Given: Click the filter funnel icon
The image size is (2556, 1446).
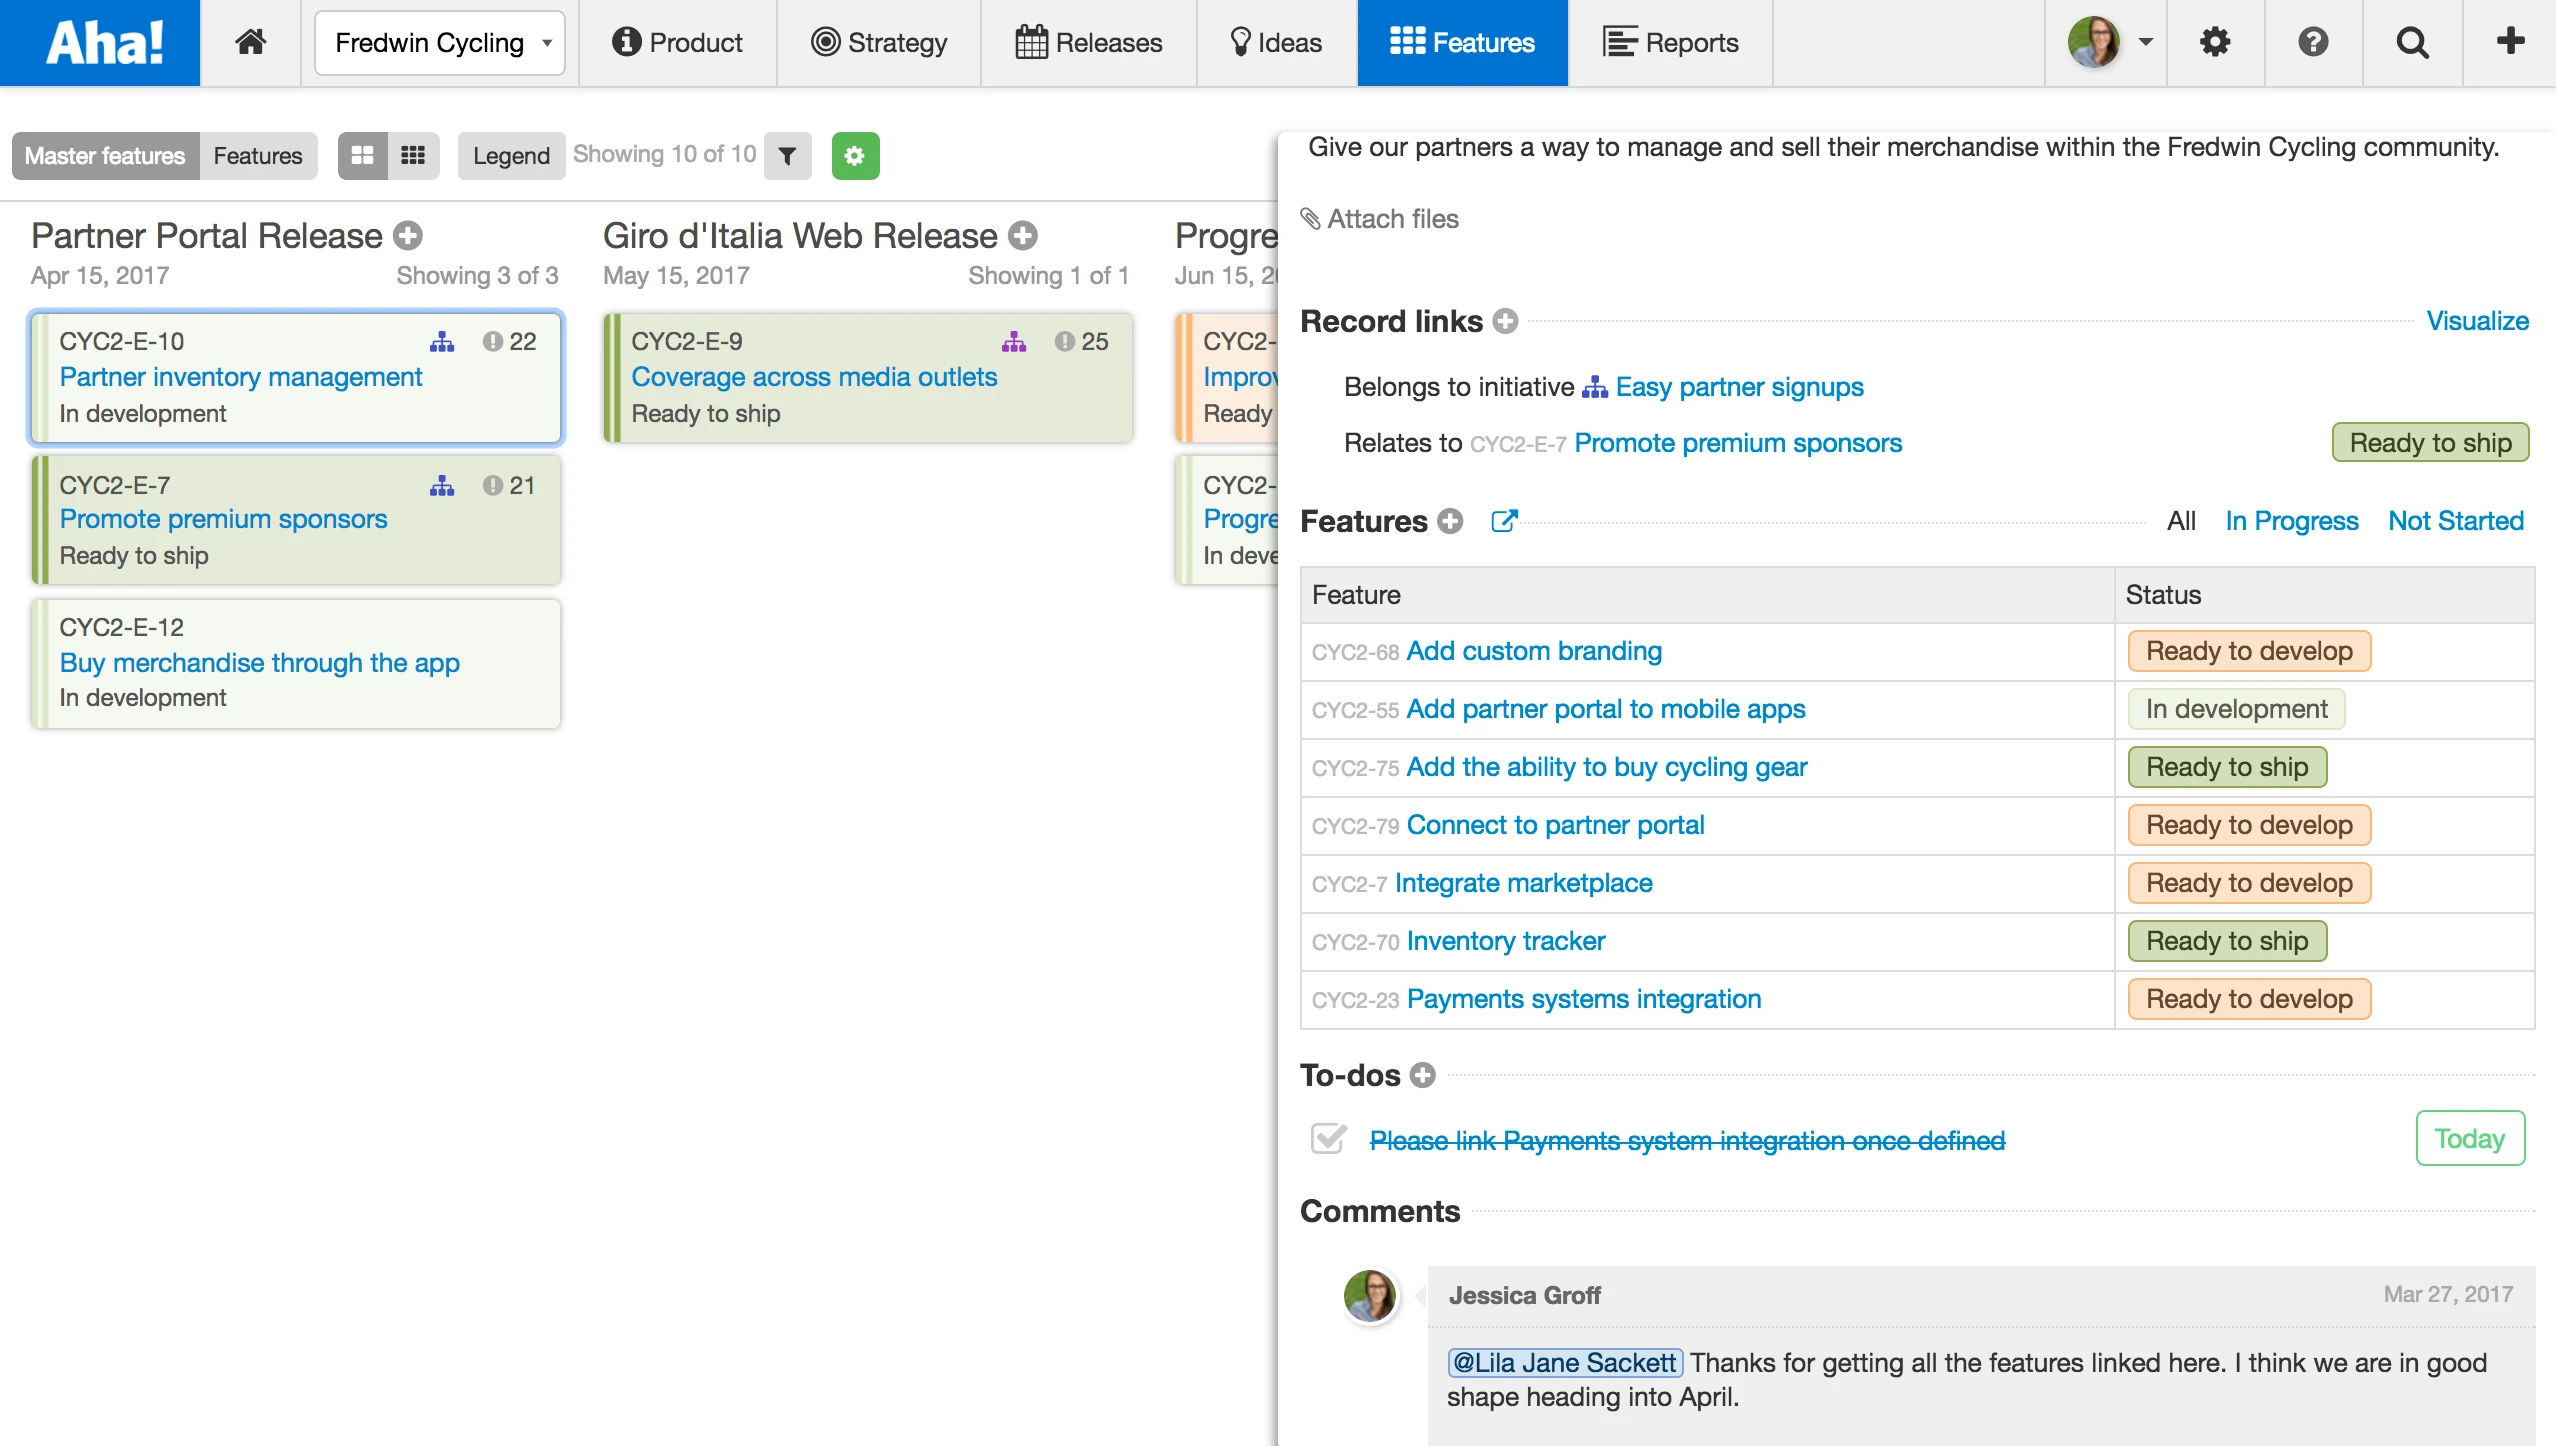Looking at the screenshot, I should [787, 156].
